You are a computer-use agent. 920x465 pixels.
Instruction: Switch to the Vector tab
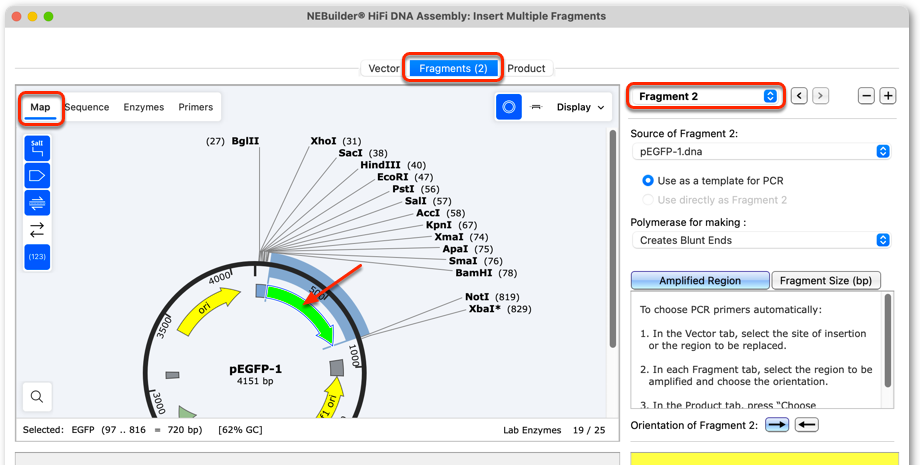[384, 69]
